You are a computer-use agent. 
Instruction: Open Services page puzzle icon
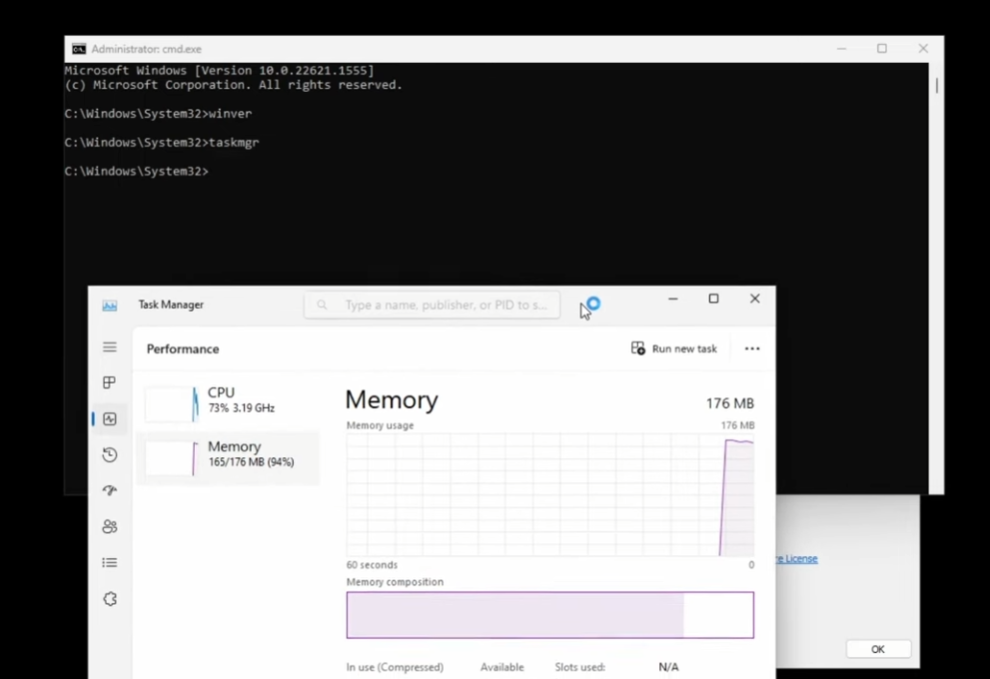click(110, 599)
